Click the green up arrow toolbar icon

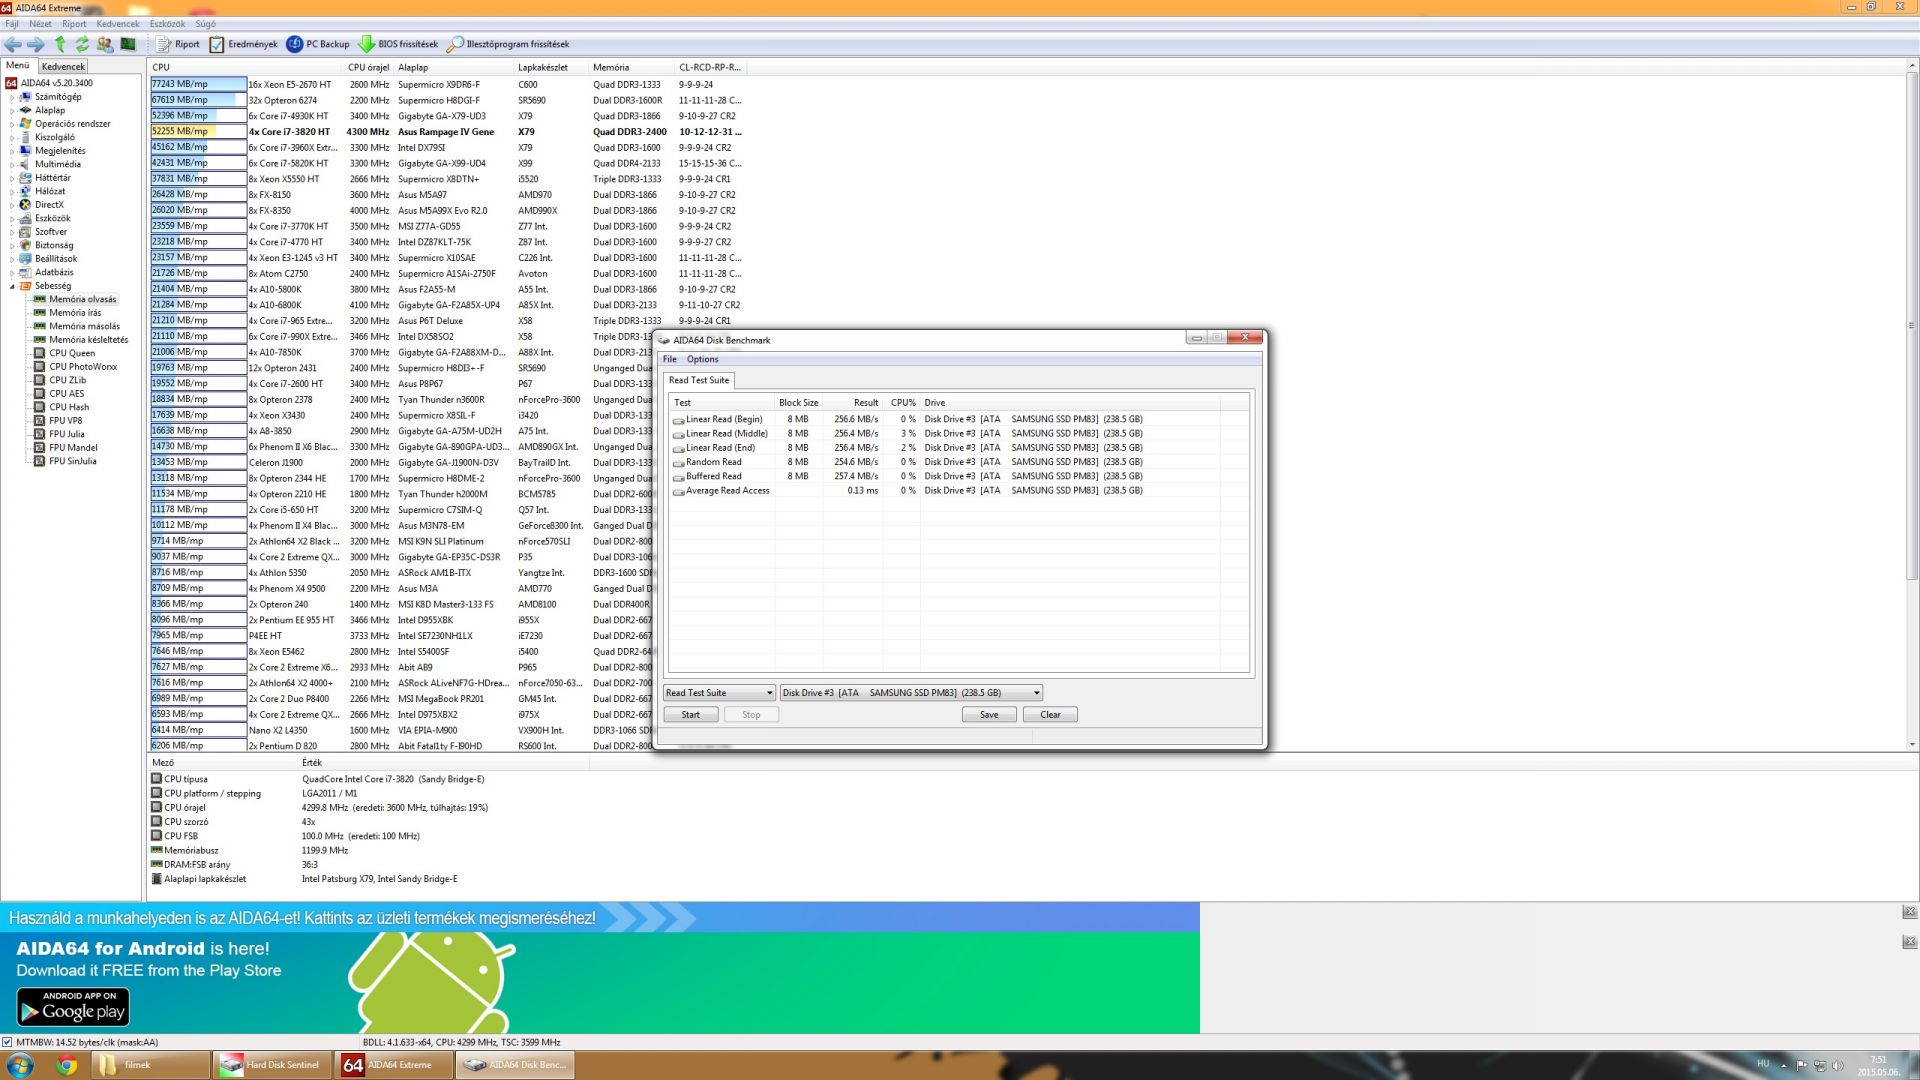[x=60, y=44]
